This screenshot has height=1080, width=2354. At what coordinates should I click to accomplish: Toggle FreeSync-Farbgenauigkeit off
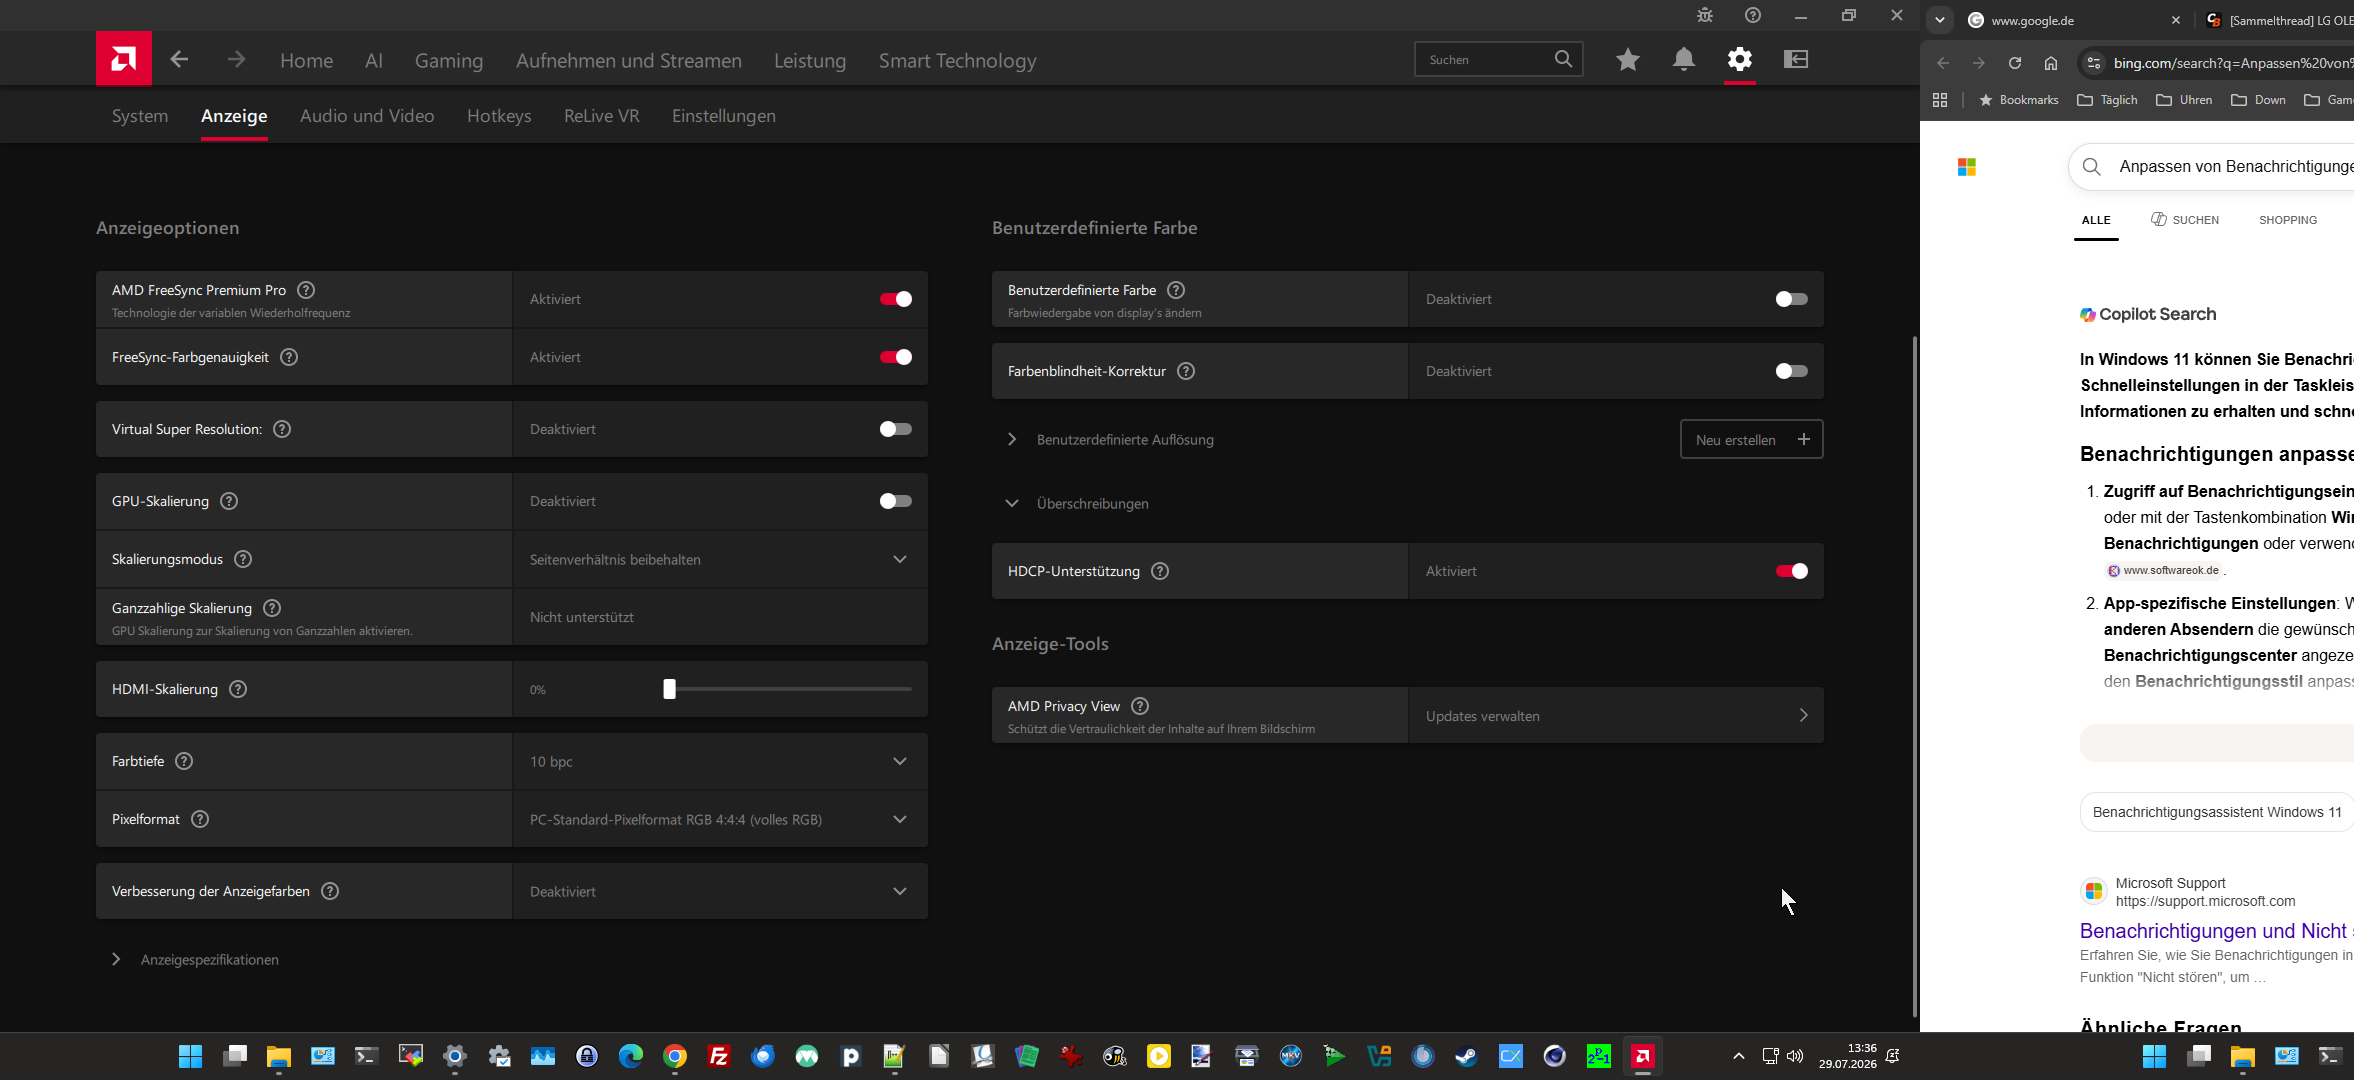click(x=895, y=357)
